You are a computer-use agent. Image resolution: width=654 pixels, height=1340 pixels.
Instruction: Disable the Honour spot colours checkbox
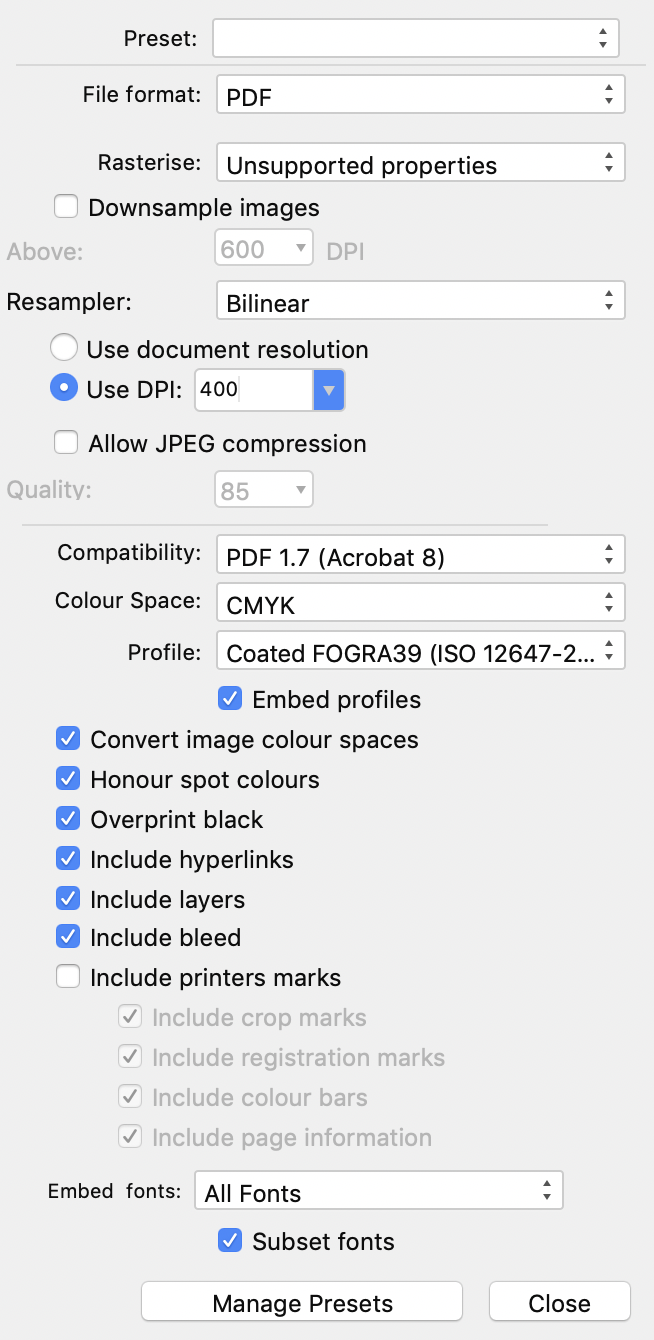(68, 778)
